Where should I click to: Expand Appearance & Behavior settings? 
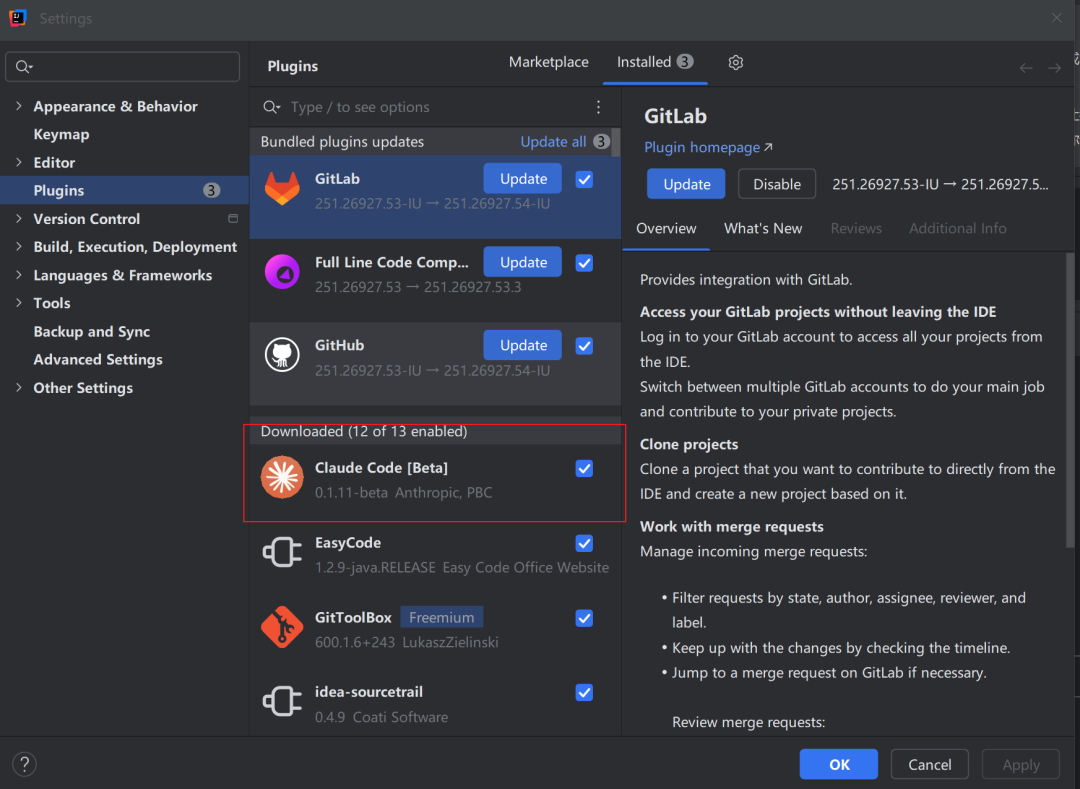19,106
